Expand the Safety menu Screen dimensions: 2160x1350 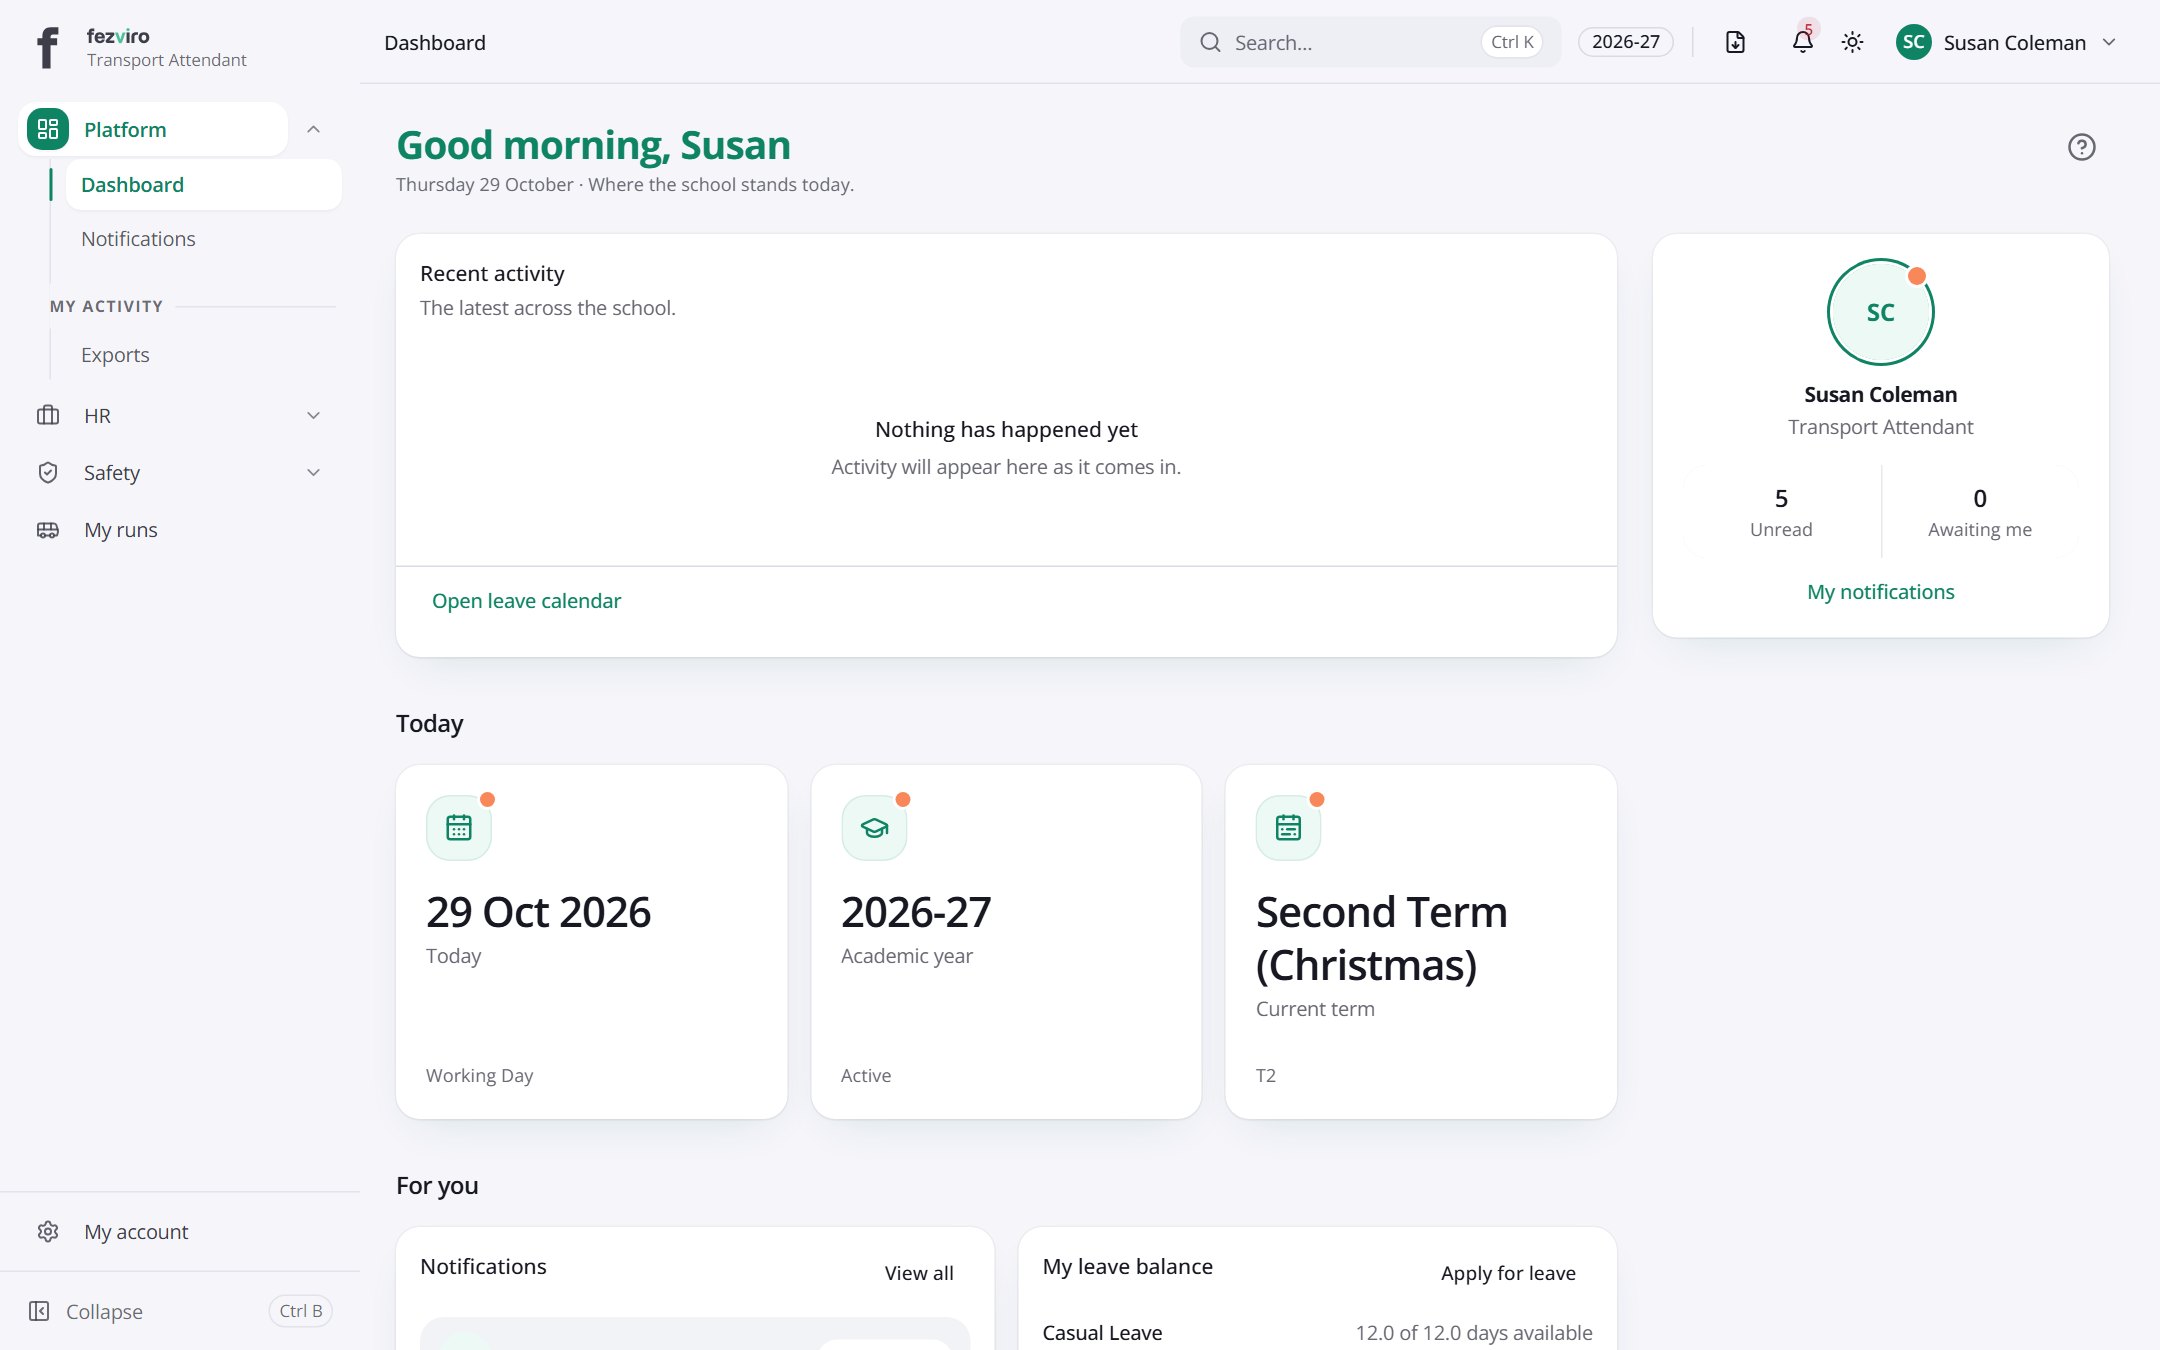pyautogui.click(x=180, y=473)
